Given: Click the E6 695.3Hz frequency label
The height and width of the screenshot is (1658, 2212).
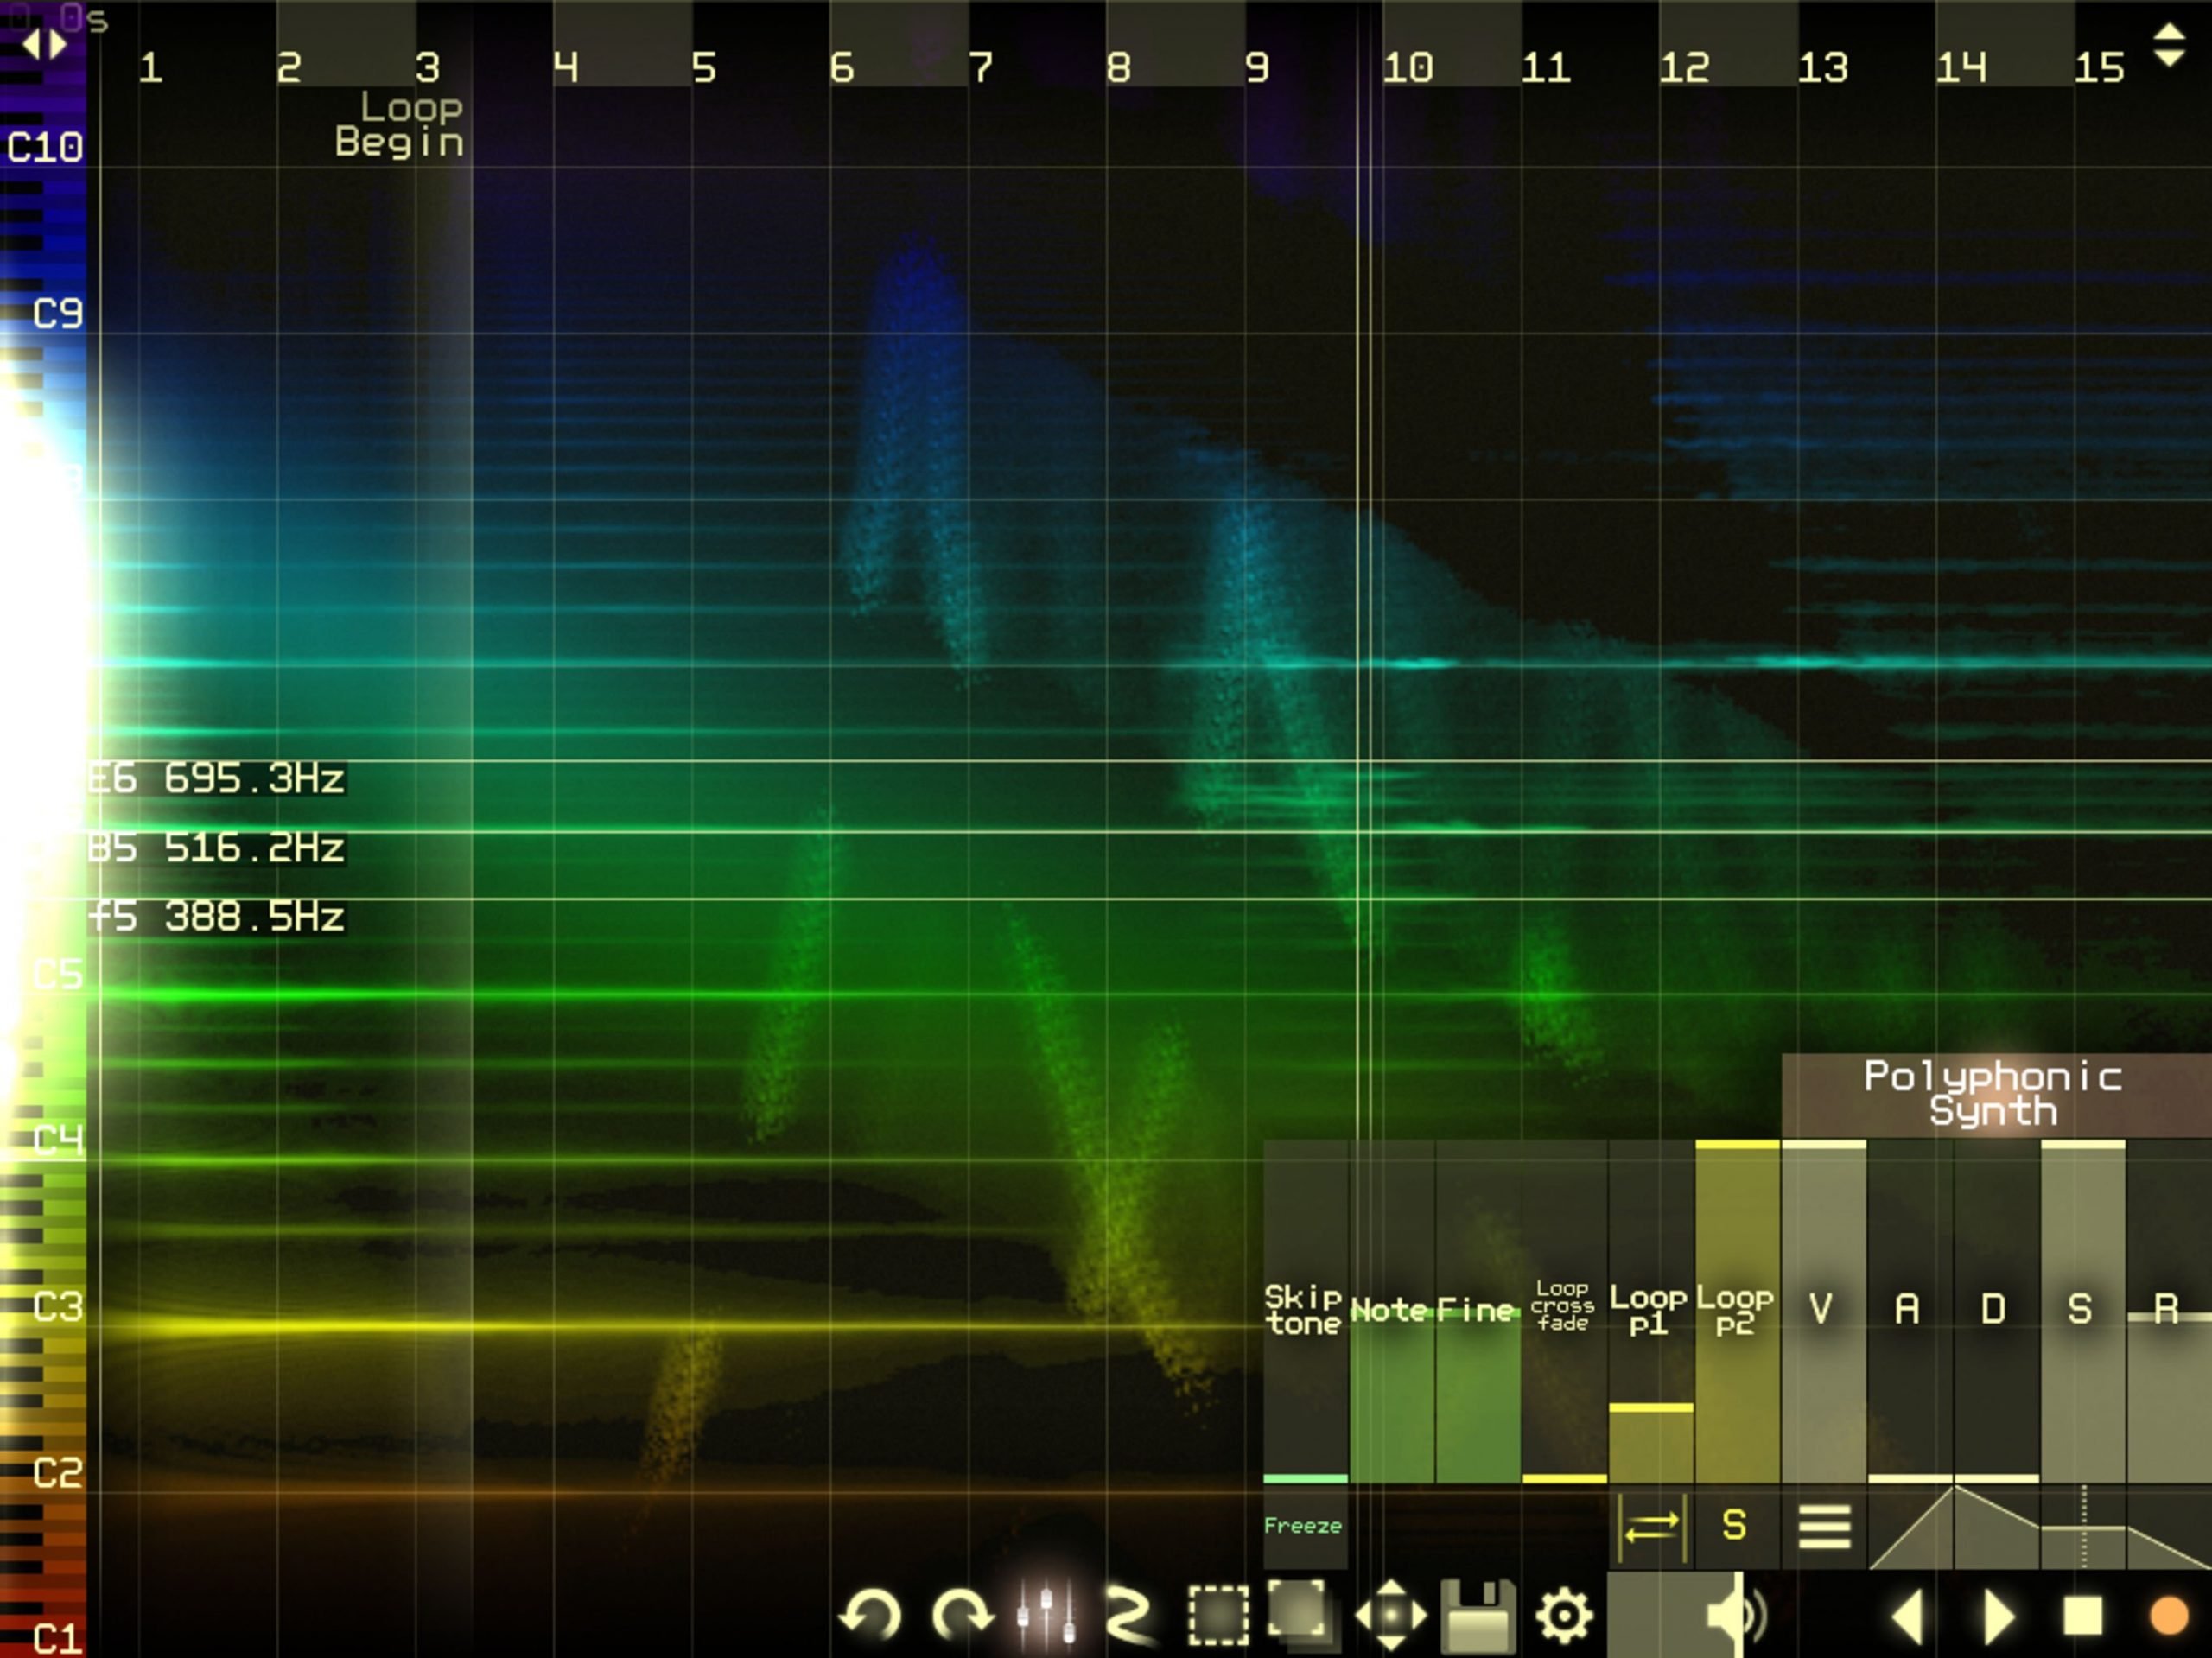Looking at the screenshot, I should 217,778.
